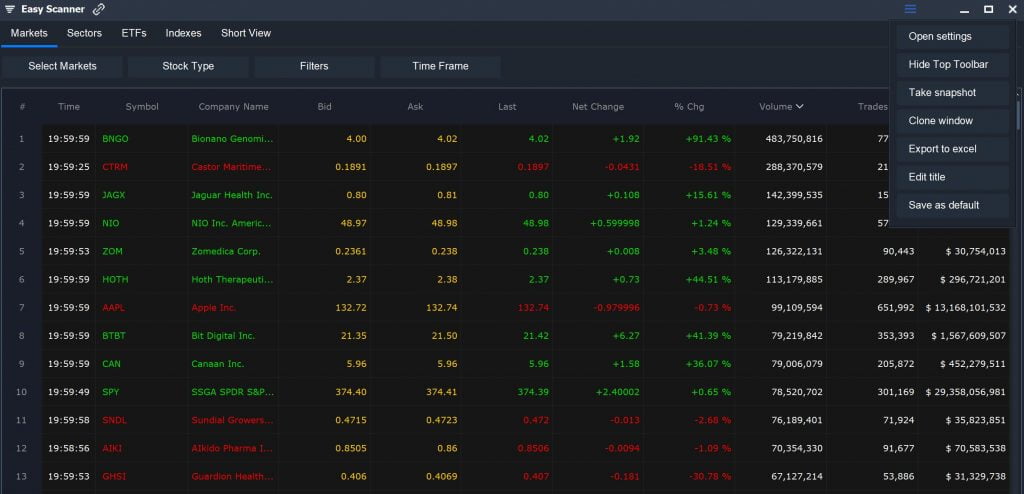Sort by Company Name column header

pos(233,107)
